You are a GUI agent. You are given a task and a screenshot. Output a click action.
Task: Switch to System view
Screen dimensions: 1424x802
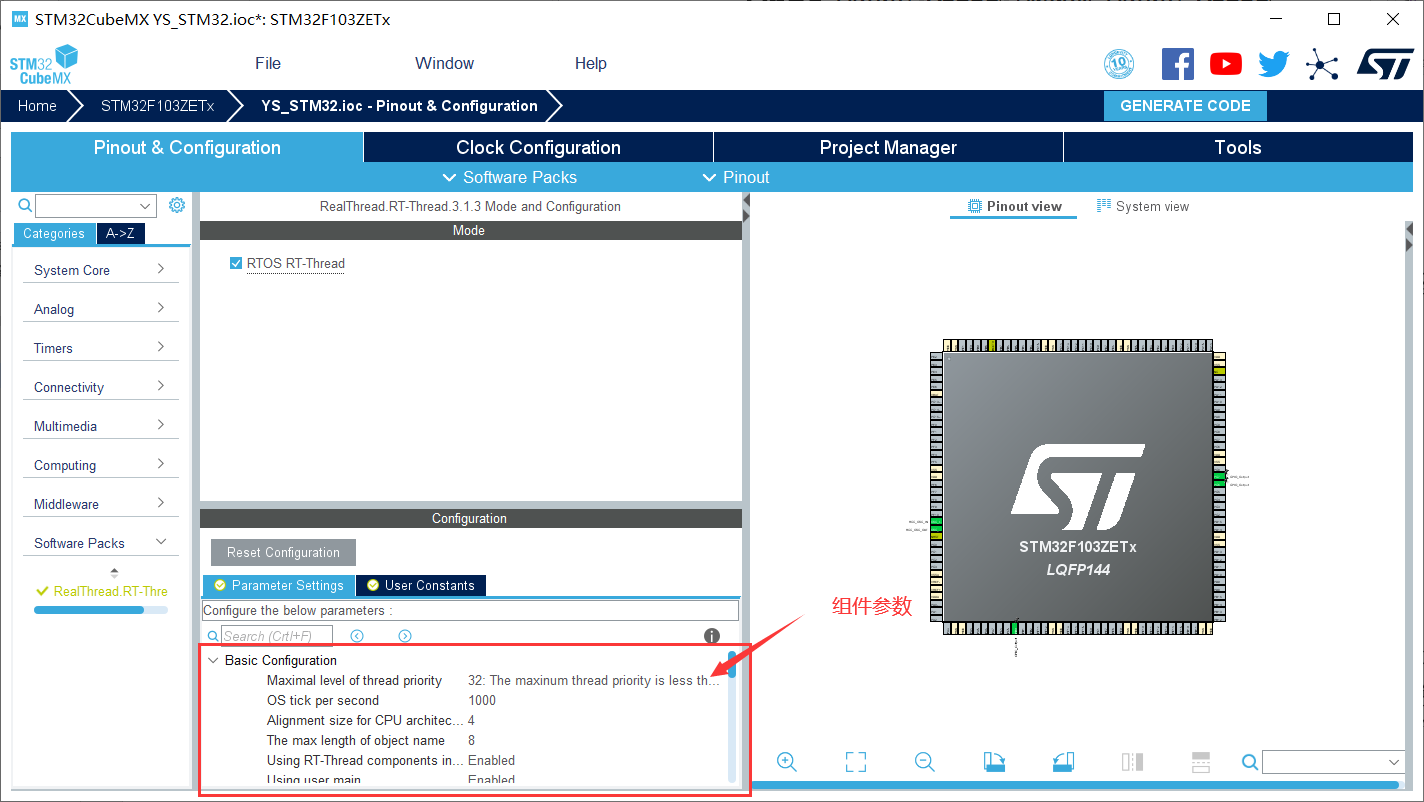[x=1143, y=206]
